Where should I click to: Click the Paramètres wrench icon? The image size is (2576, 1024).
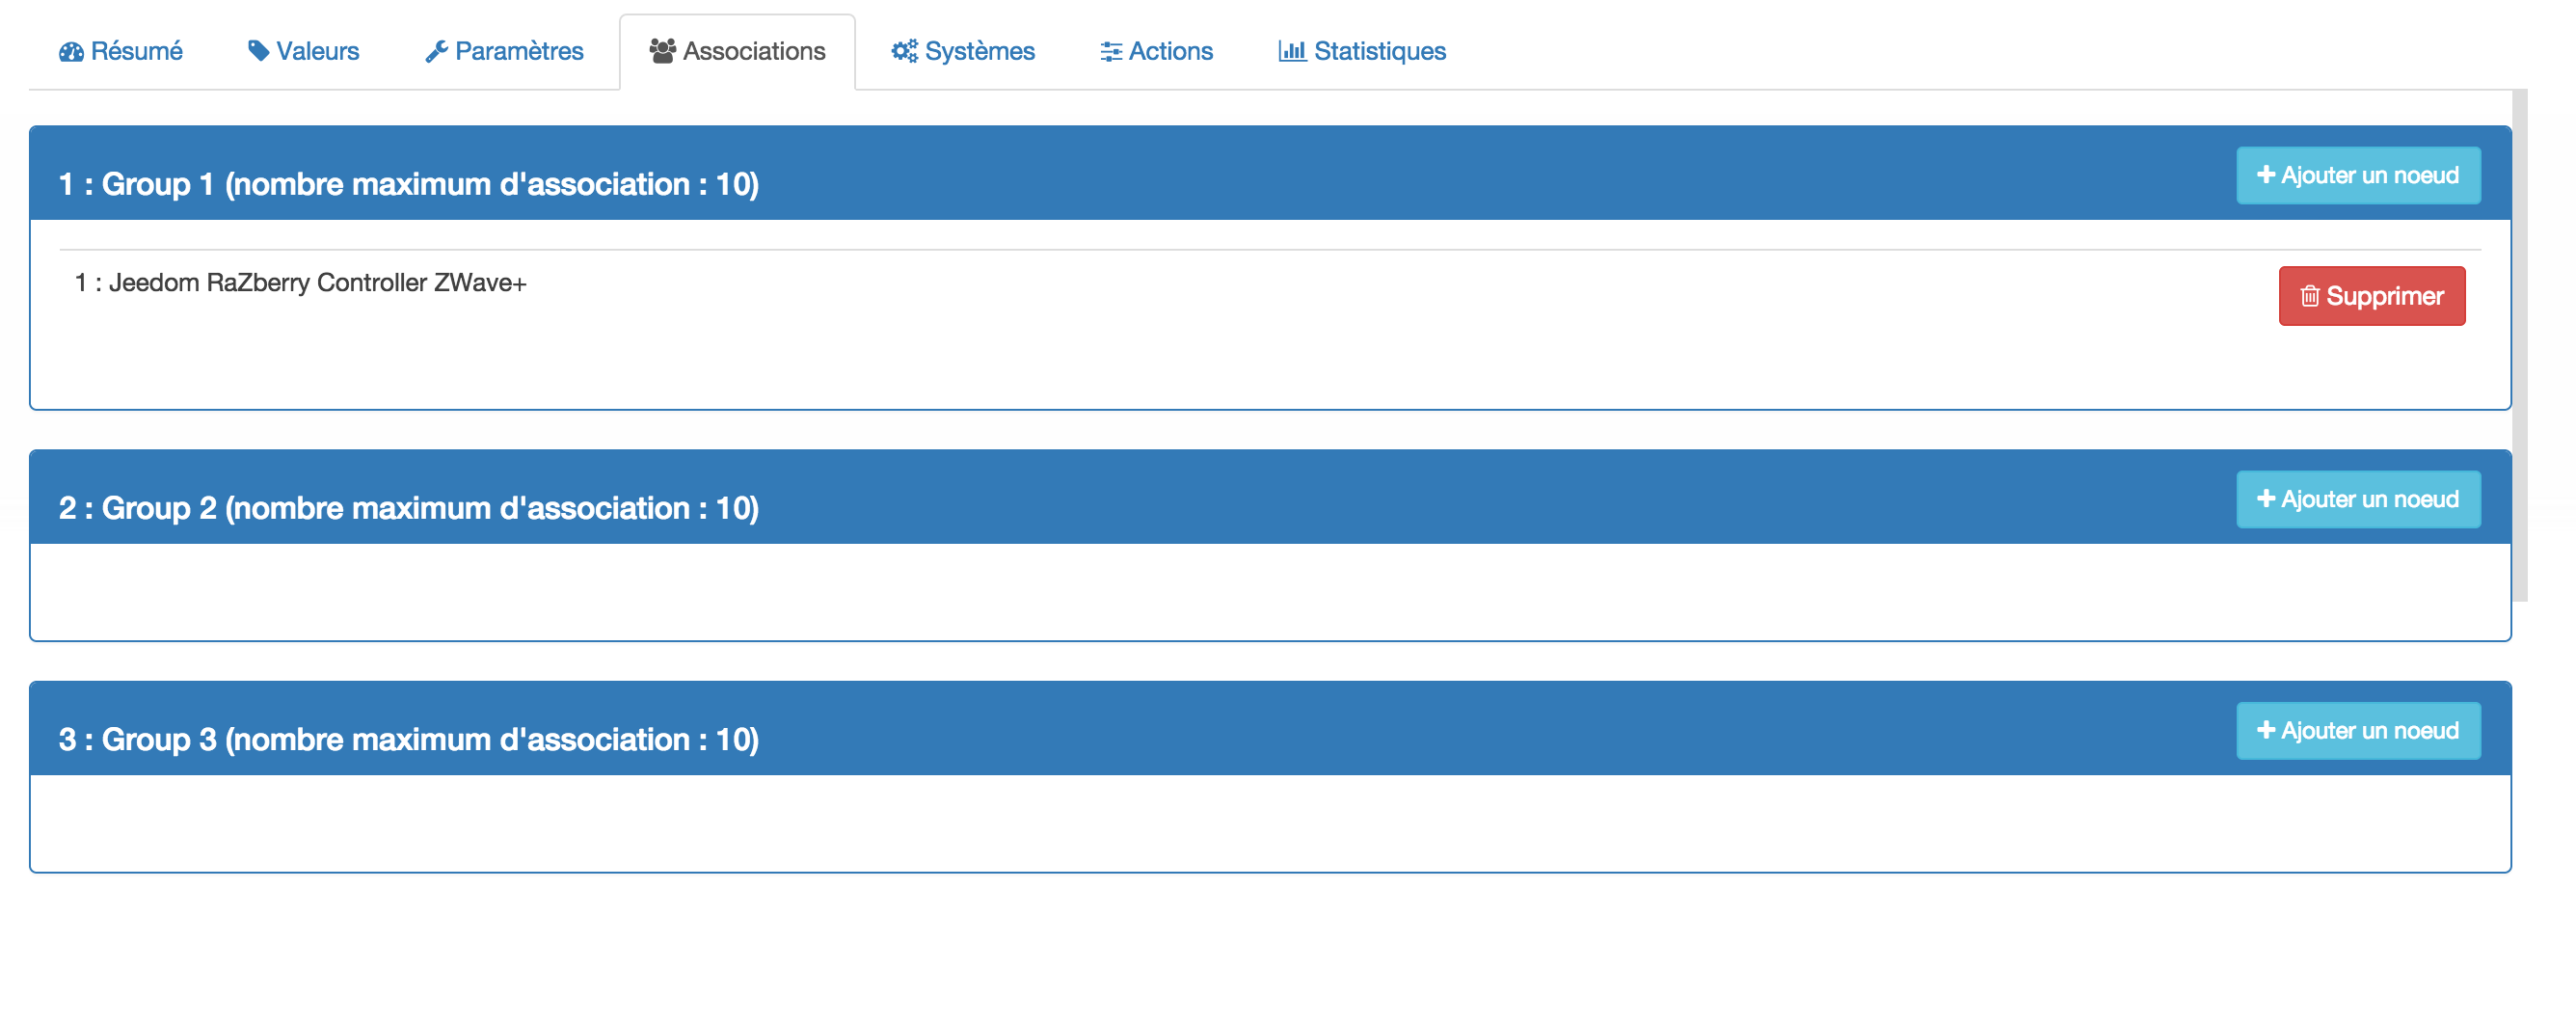pos(436,52)
